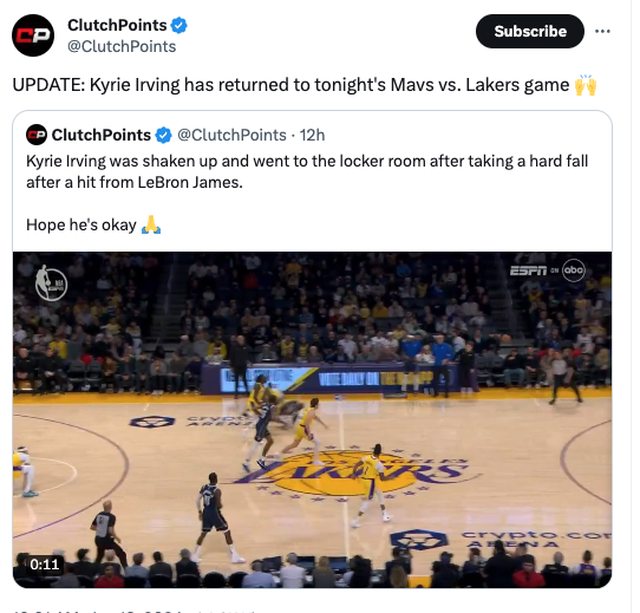
Task: Click the 0:11 video duration badge
Action: click(x=44, y=564)
